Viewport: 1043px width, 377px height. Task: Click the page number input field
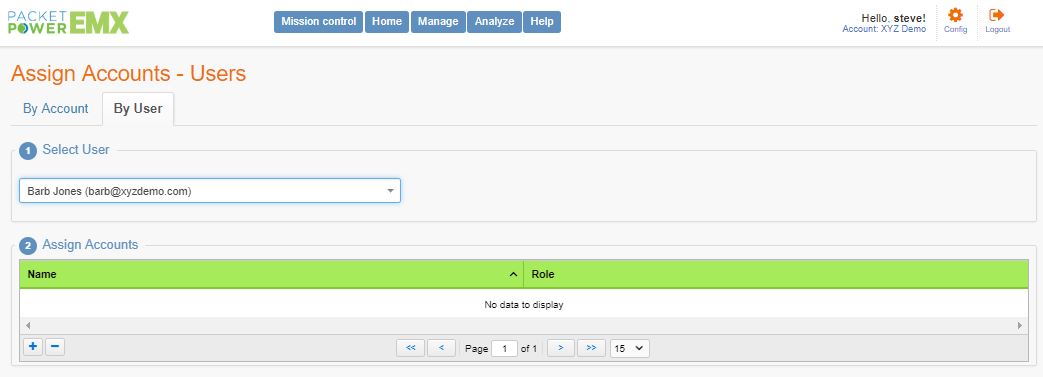(x=504, y=348)
